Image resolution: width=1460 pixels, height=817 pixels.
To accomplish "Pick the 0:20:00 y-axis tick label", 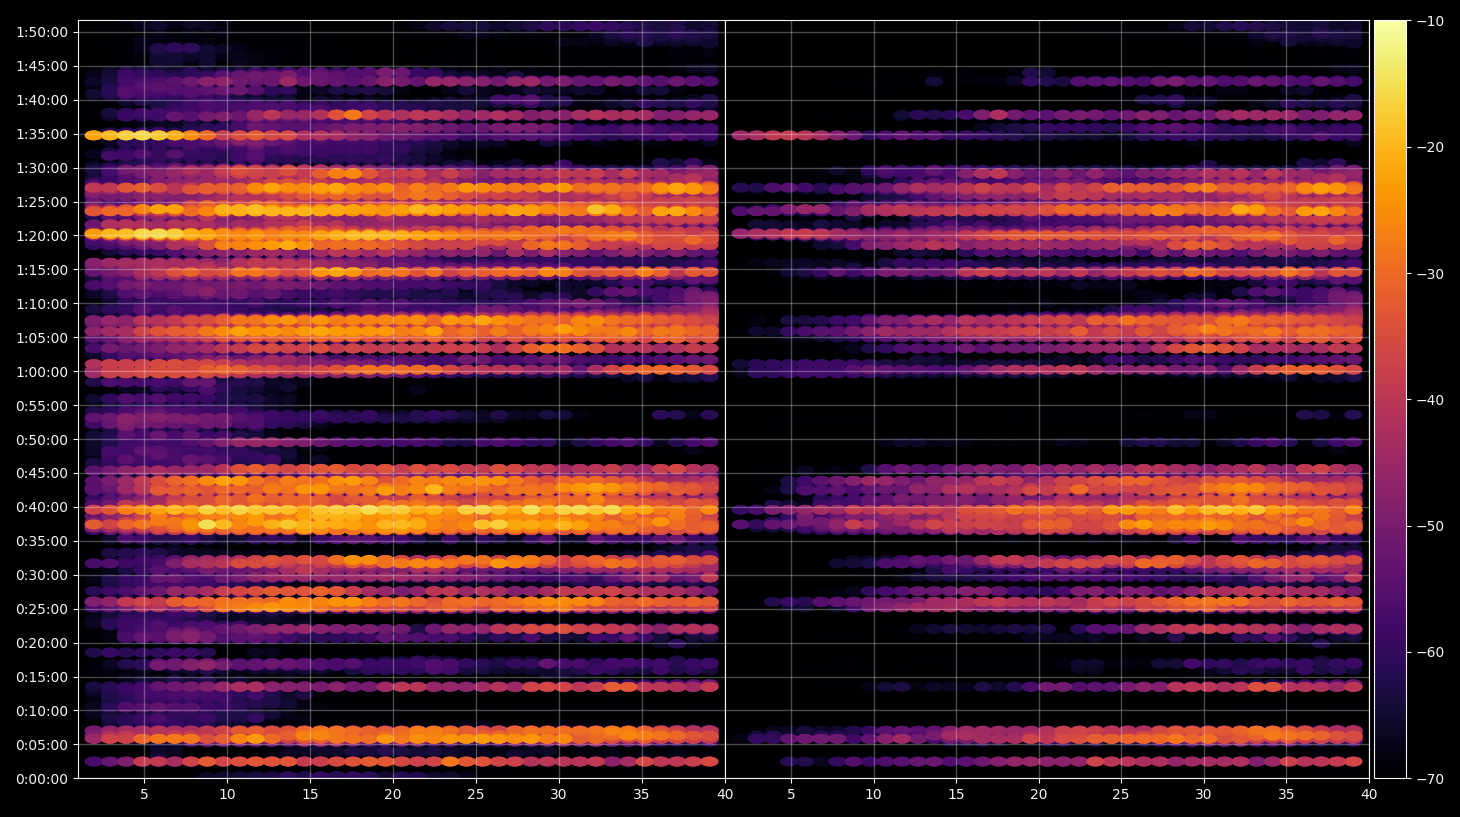I will [x=42, y=643].
